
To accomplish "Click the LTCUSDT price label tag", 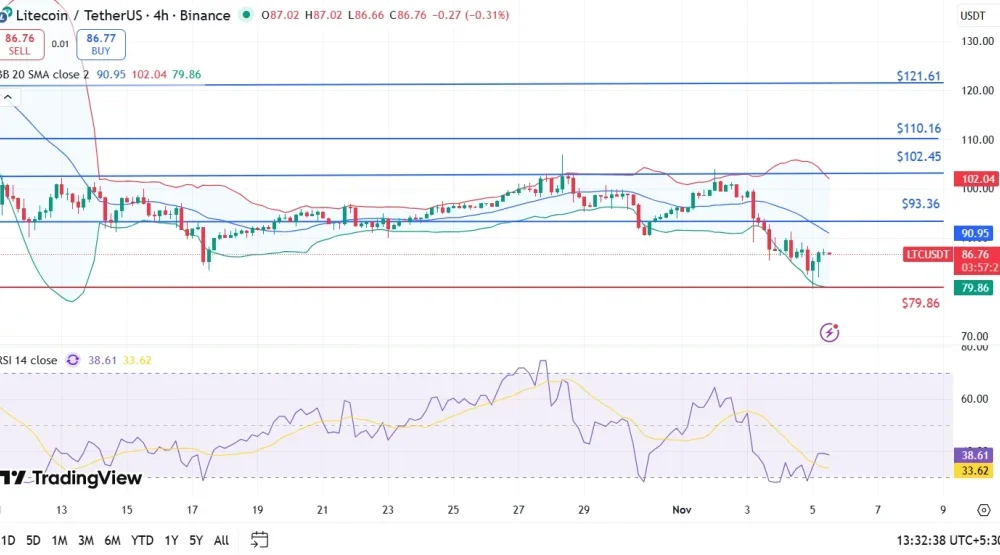I will 929,255.
